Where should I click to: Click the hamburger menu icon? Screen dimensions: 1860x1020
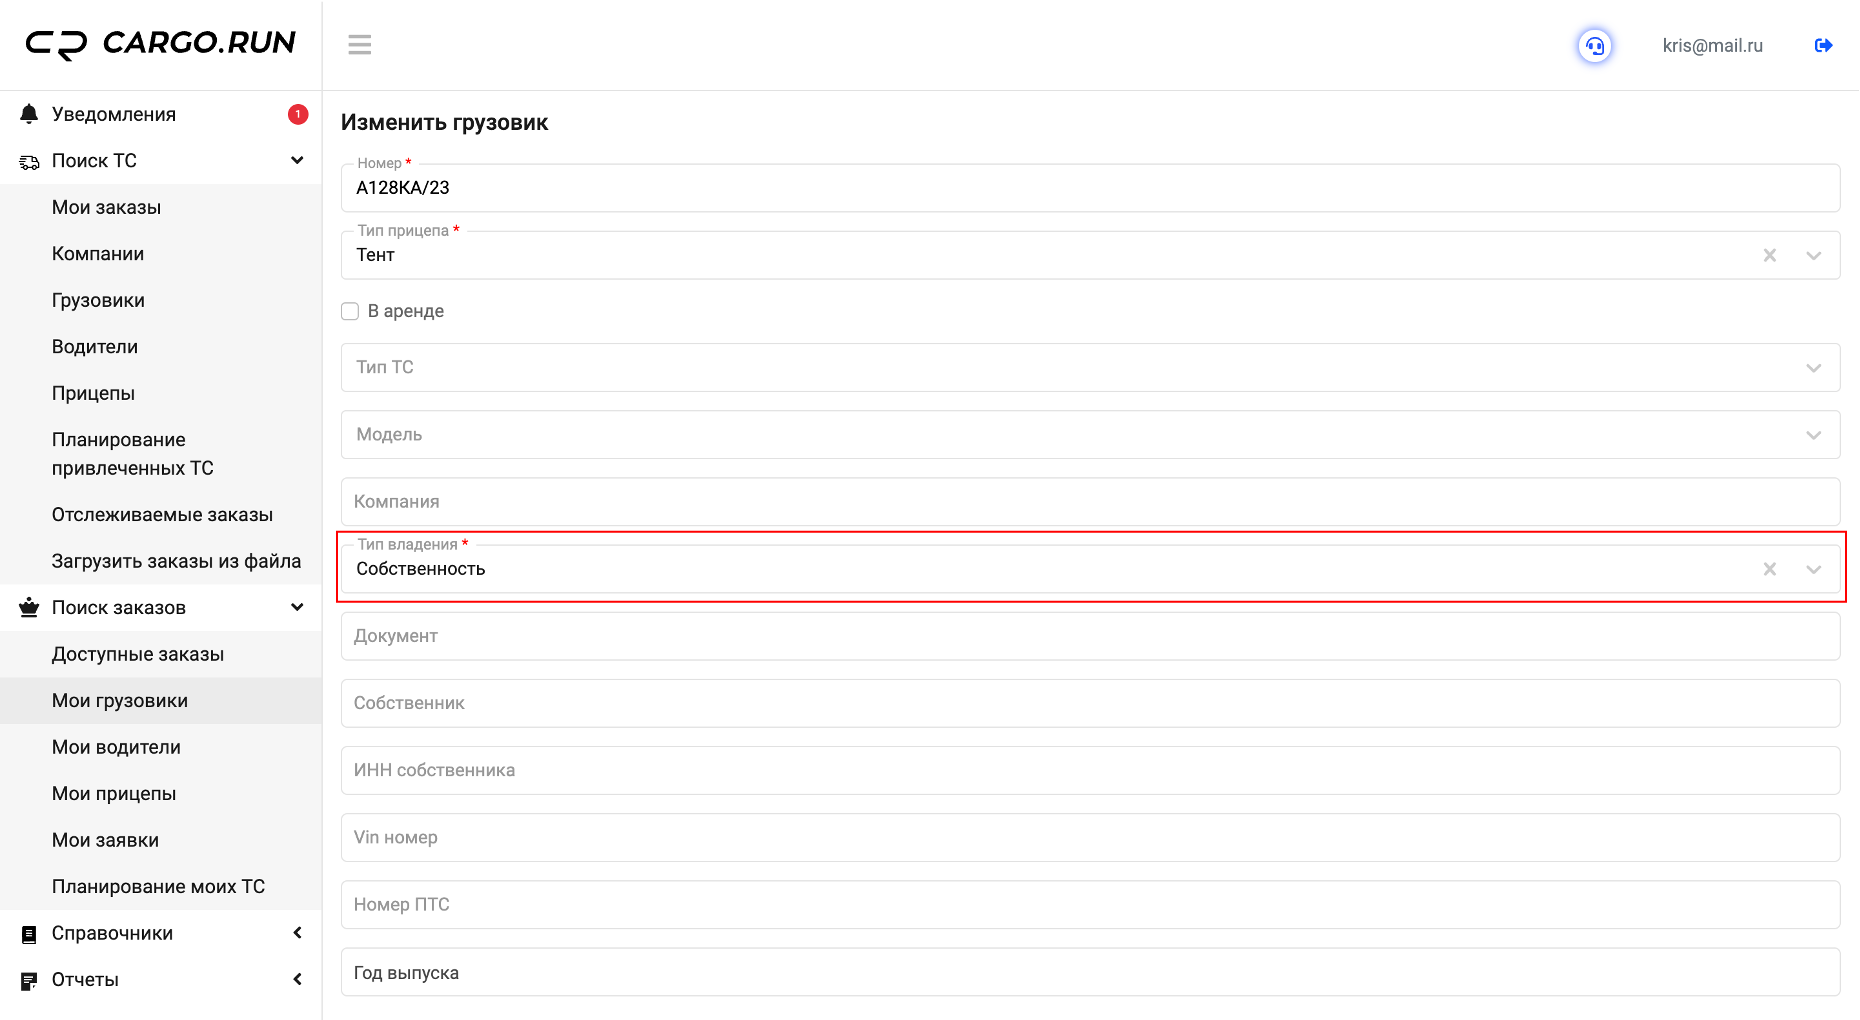tap(360, 45)
